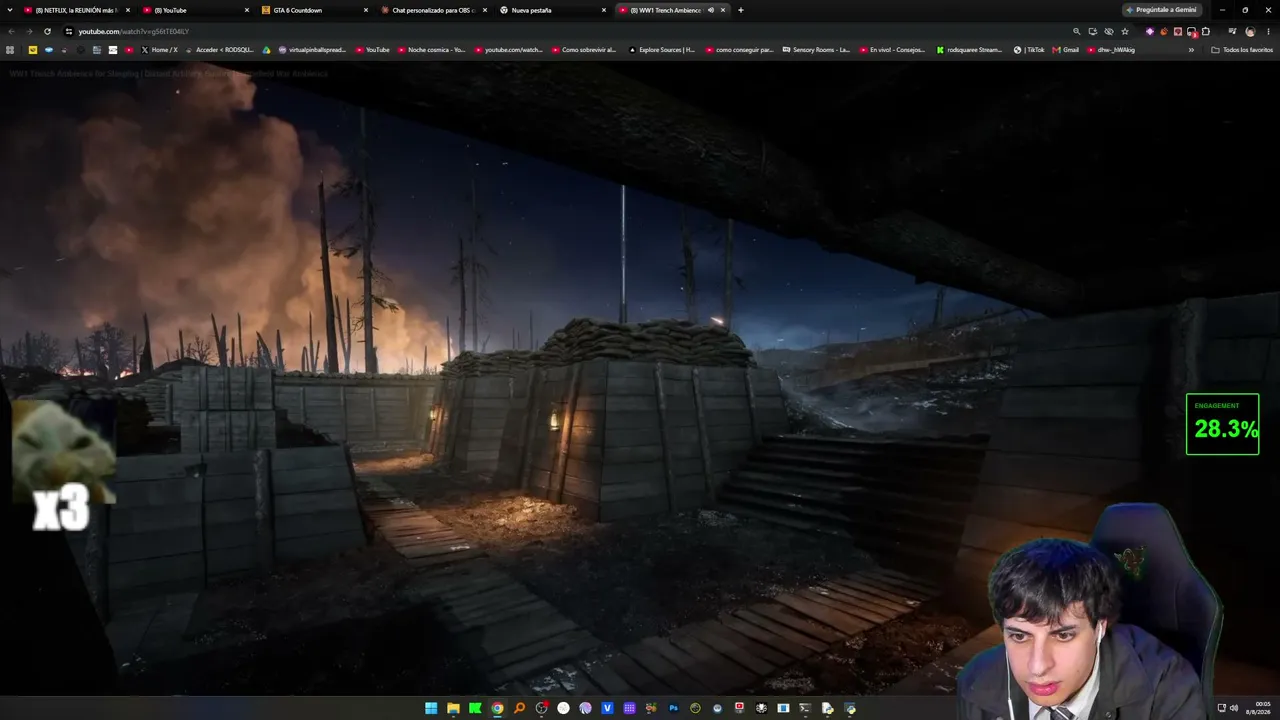
Task: Open volume control in system tray
Action: click(1233, 708)
